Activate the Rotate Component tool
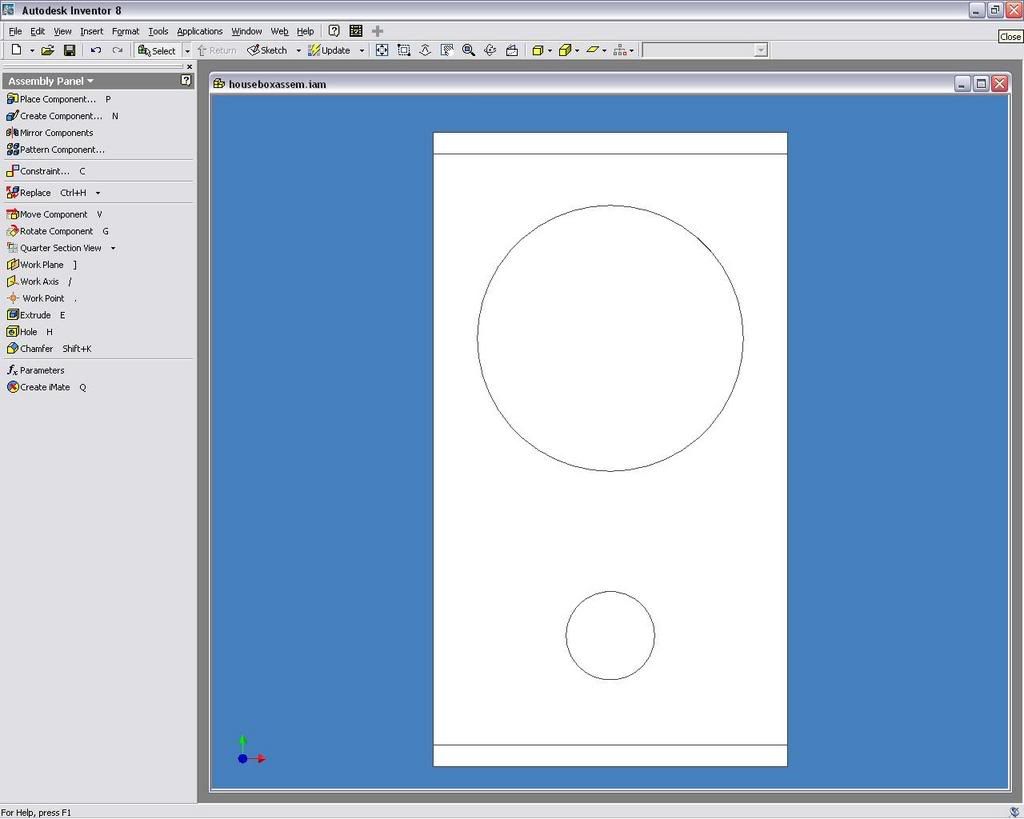1024x819 pixels. point(56,231)
